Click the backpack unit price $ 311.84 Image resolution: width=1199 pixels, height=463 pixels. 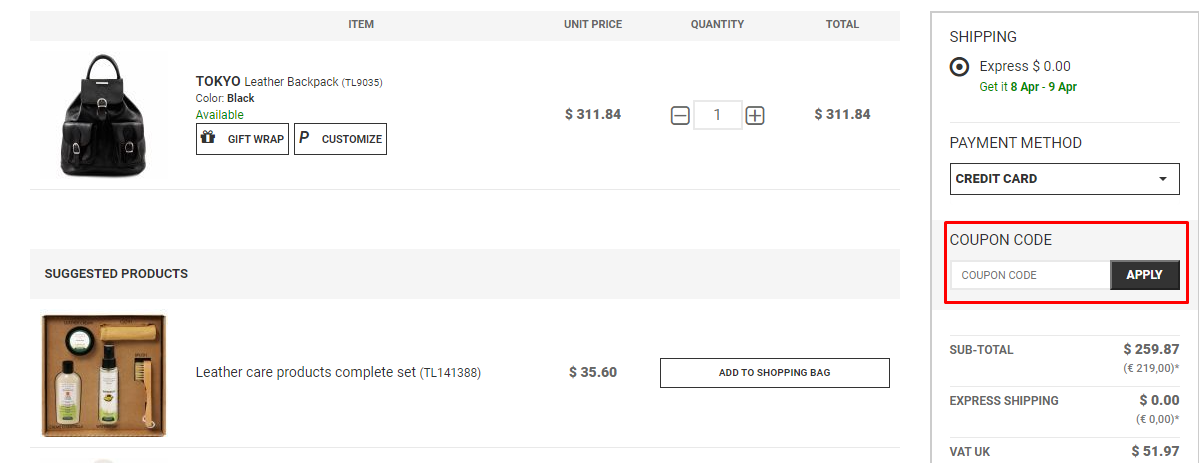coord(593,115)
